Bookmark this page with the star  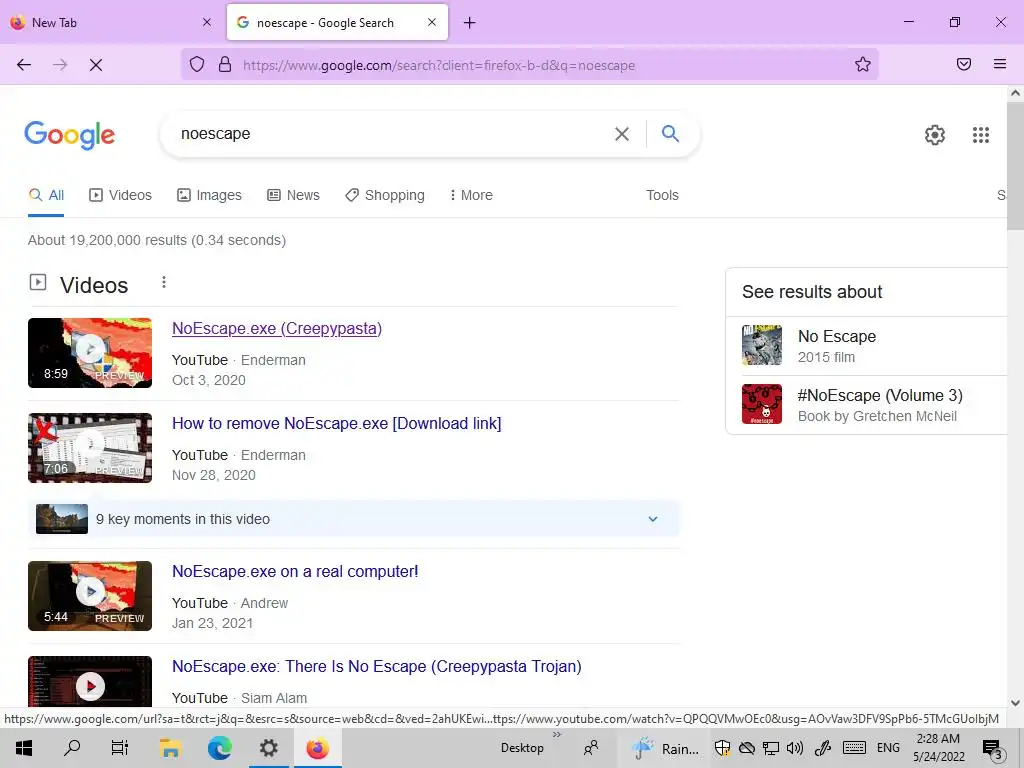863,64
